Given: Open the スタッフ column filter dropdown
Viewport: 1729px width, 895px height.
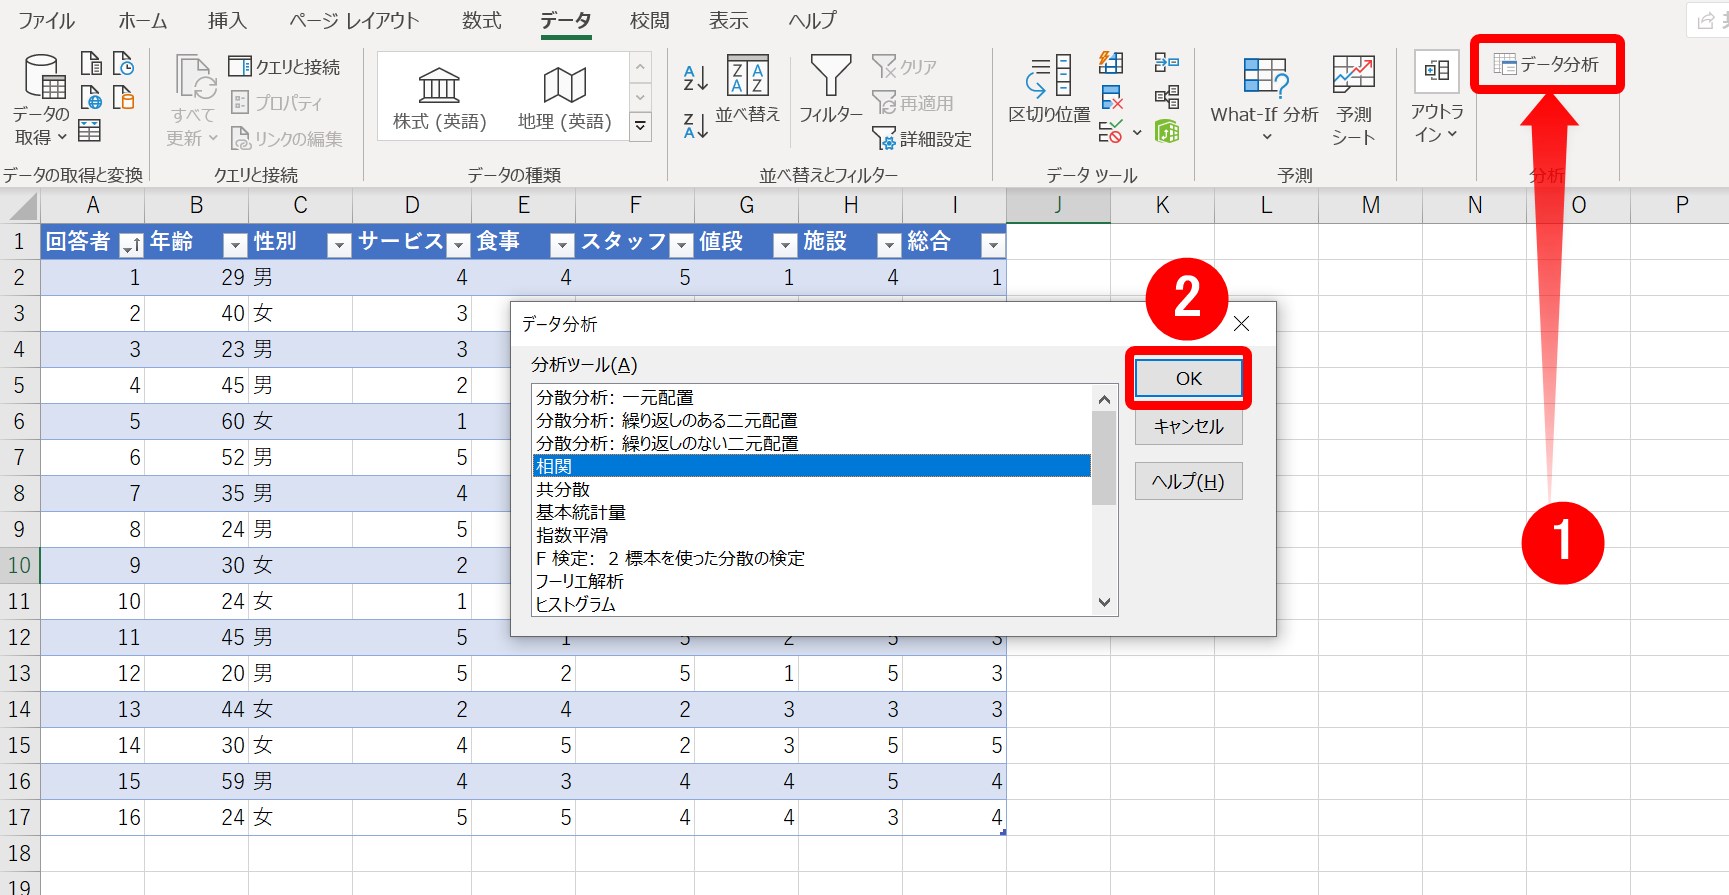Looking at the screenshot, I should pyautogui.click(x=681, y=245).
